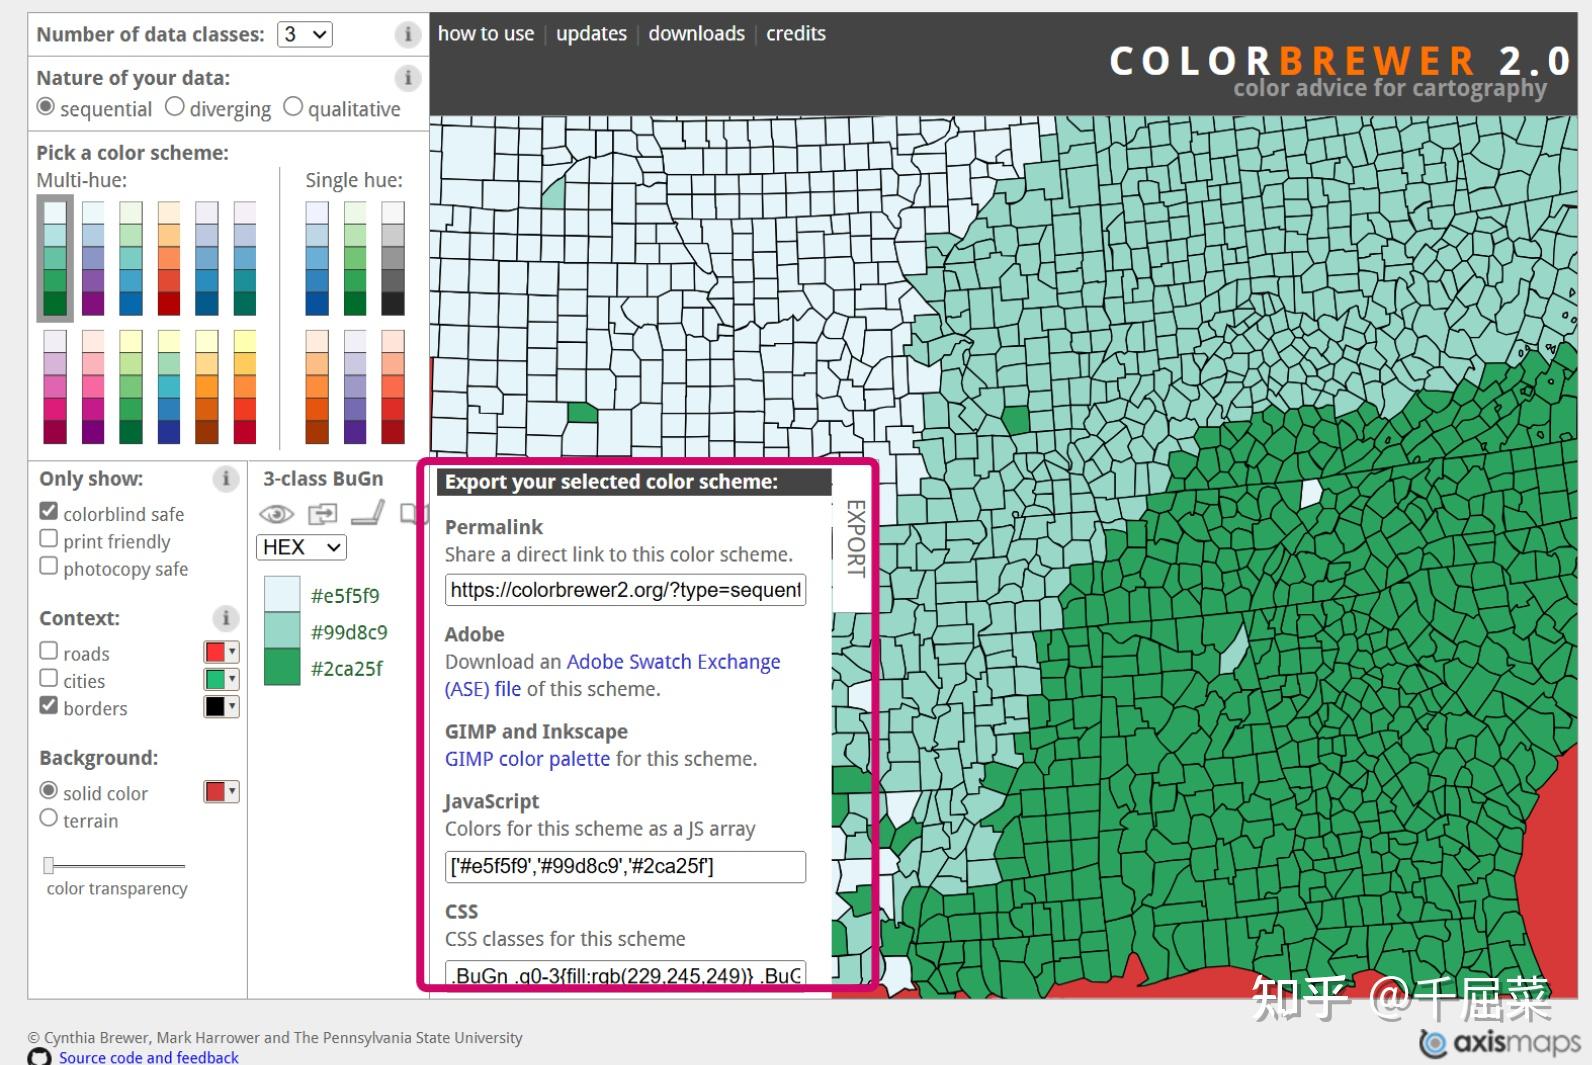Enable the cities context checkbox
Screen dimensions: 1592x1065
pos(48,678)
